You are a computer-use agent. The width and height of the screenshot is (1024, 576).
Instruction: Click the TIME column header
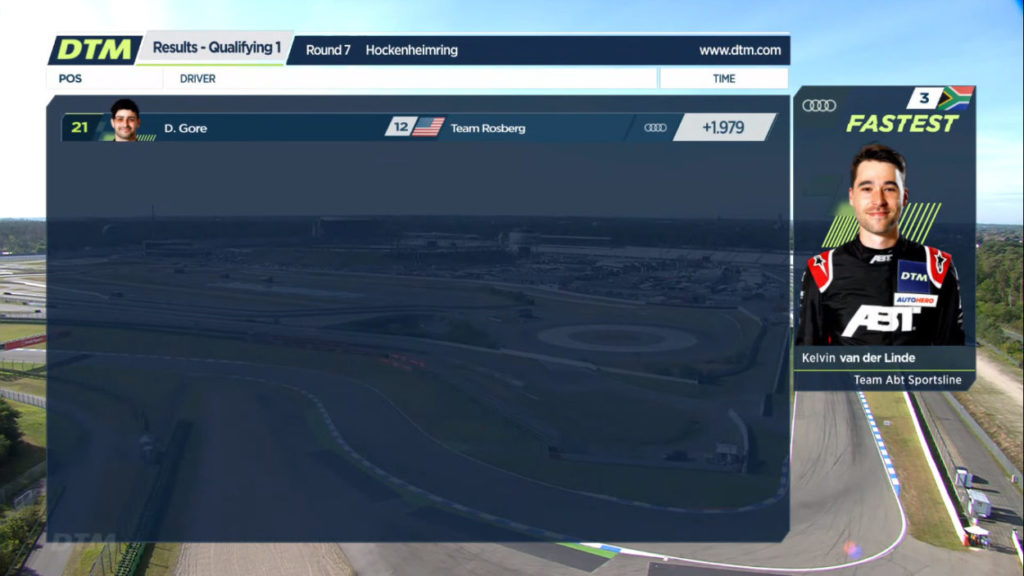[724, 78]
